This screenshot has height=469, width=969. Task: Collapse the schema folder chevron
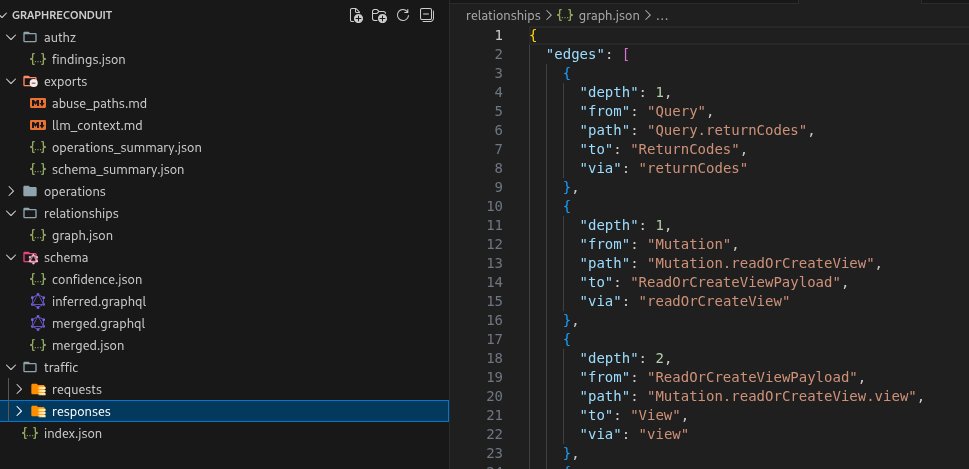pyautogui.click(x=11, y=258)
